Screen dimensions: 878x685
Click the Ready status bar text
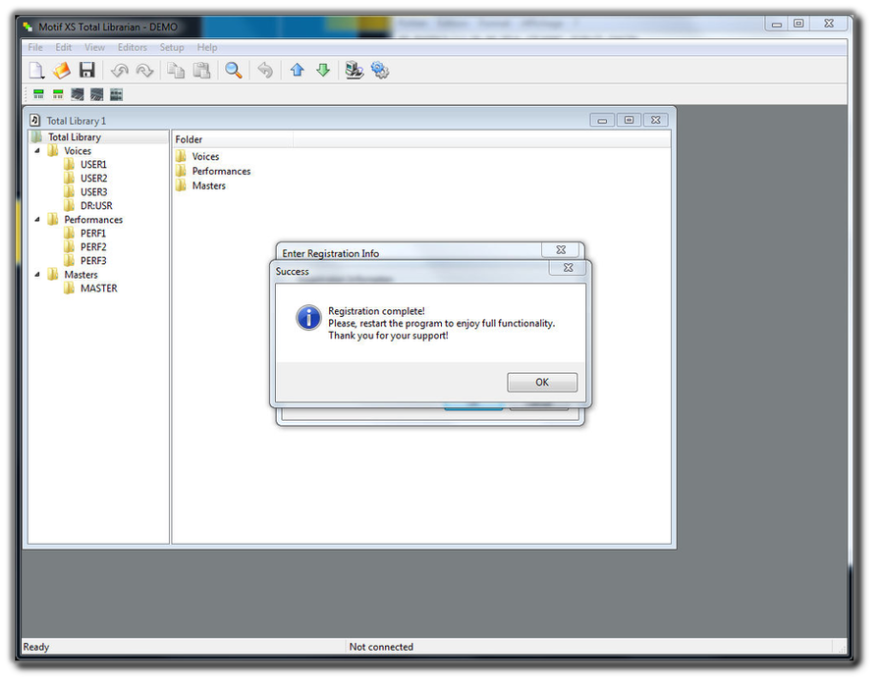pos(36,647)
